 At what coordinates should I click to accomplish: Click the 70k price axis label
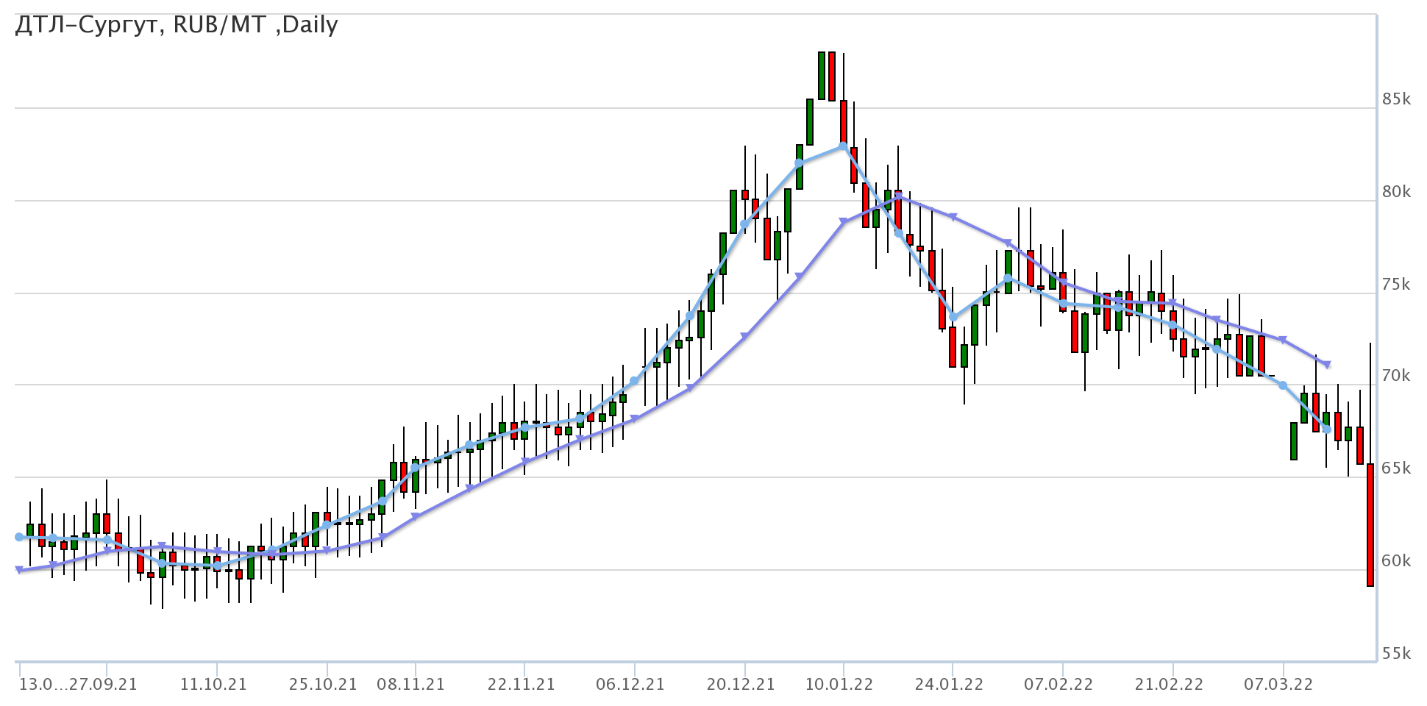[x=1395, y=377]
